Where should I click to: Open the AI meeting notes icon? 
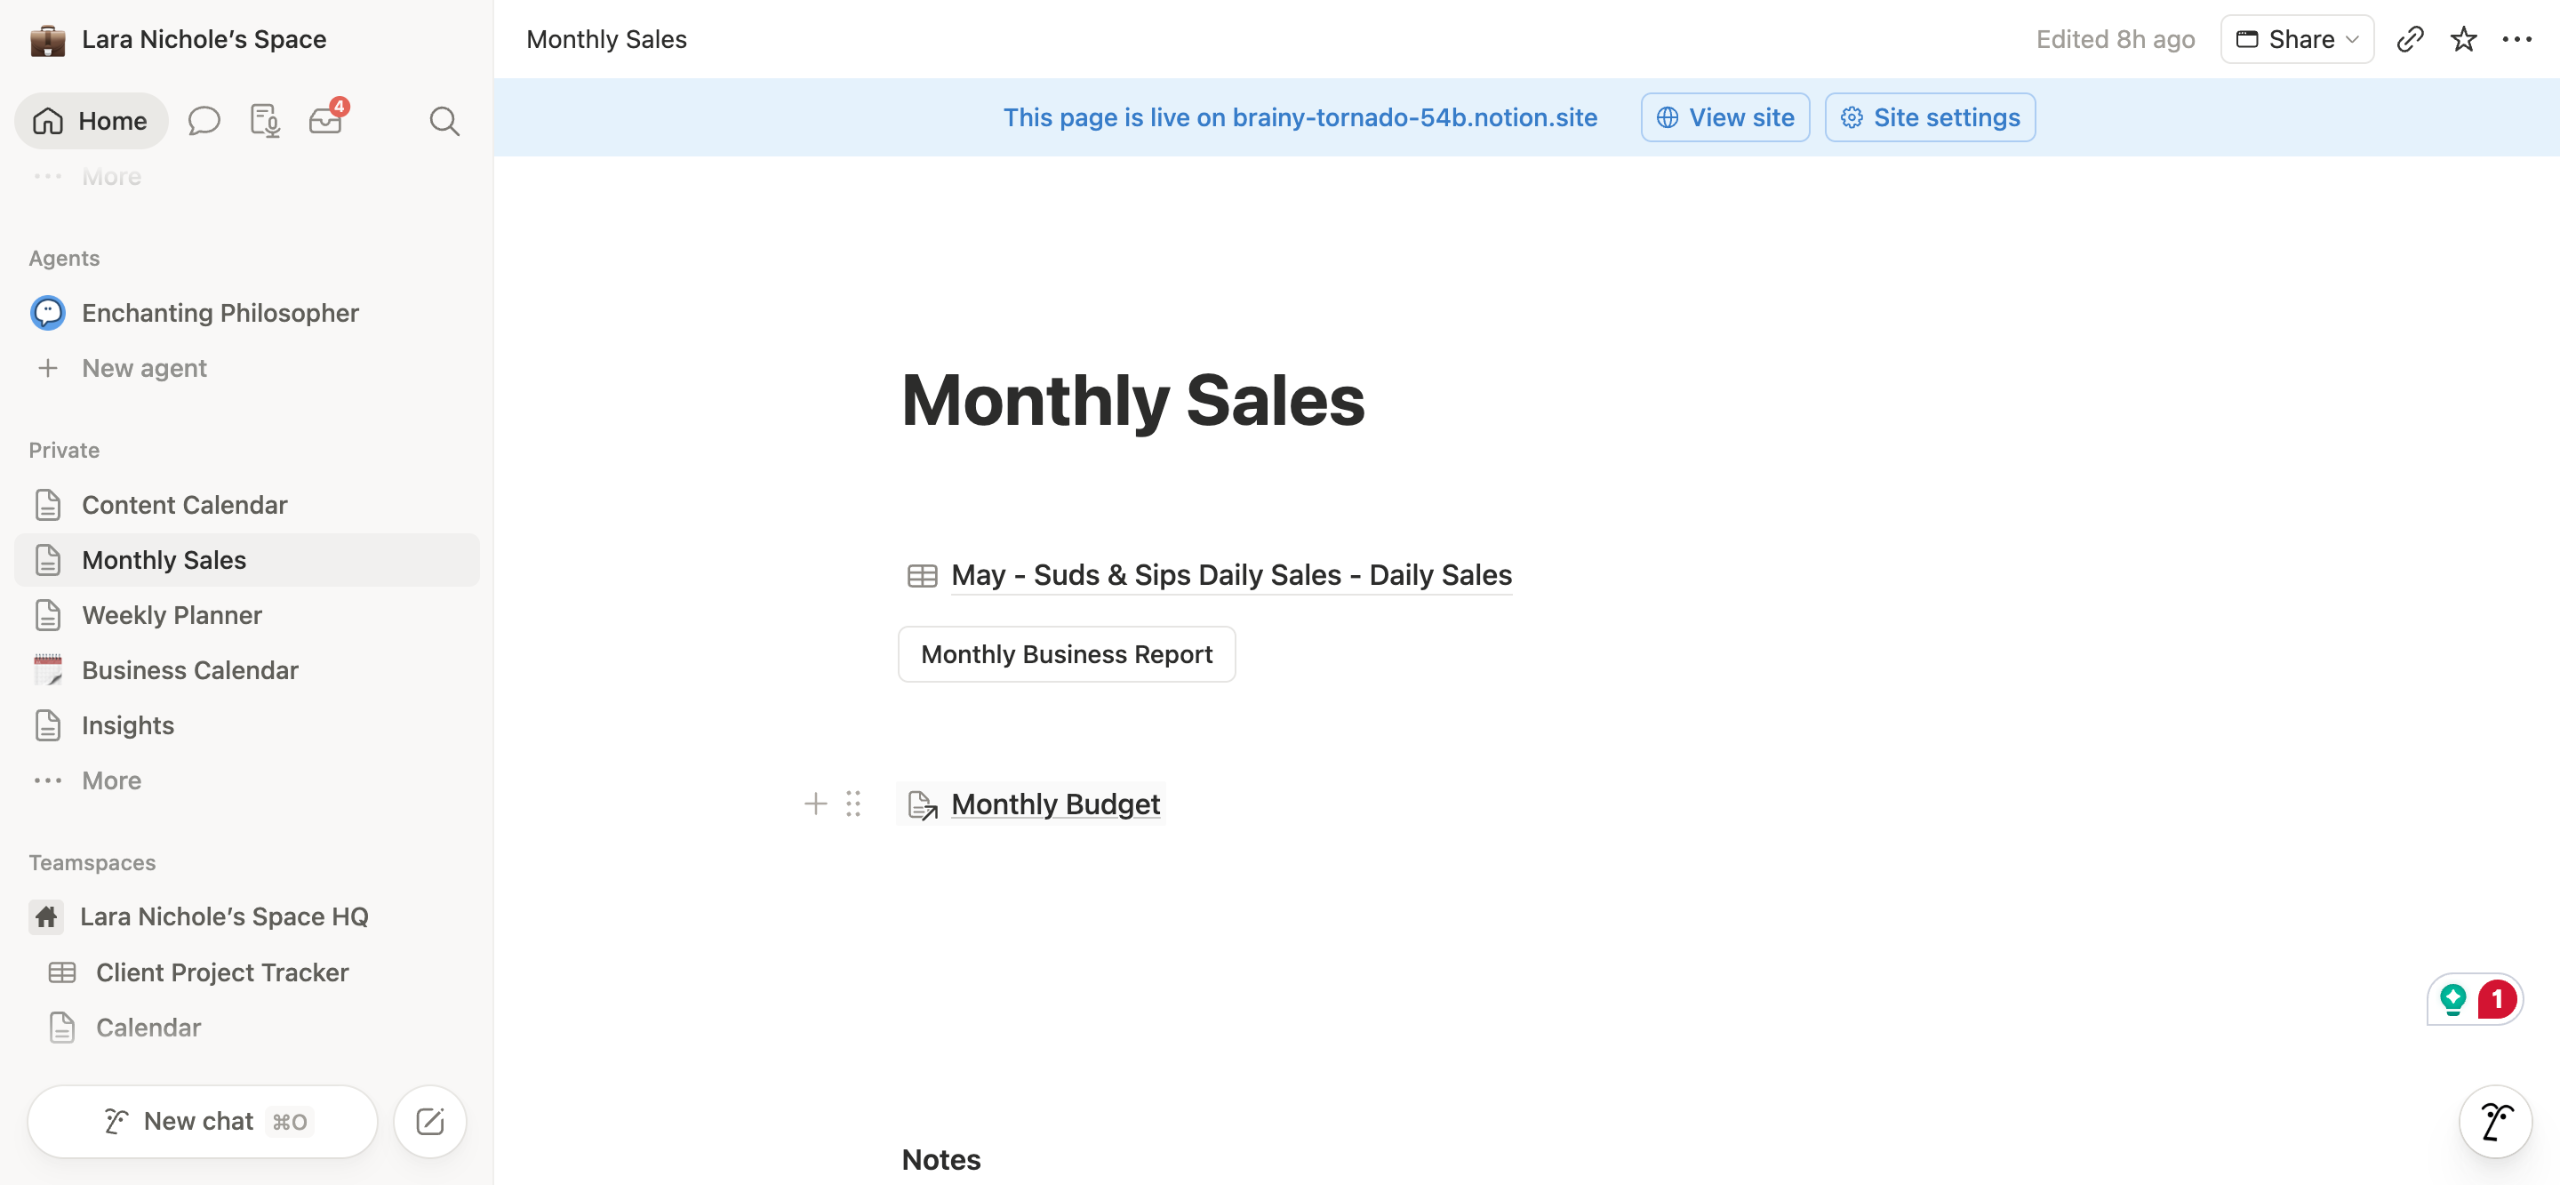point(265,121)
